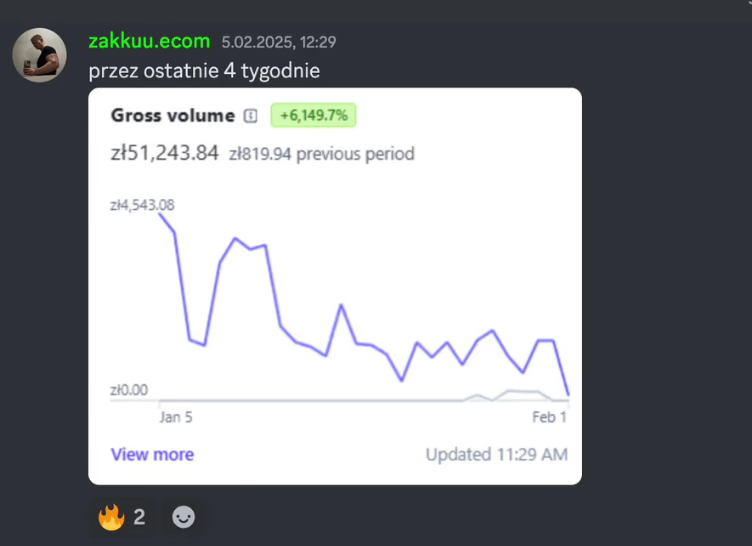Click the message timestamp 5.02.2025, 12:29
Viewport: 752px width, 546px height.
tap(278, 42)
